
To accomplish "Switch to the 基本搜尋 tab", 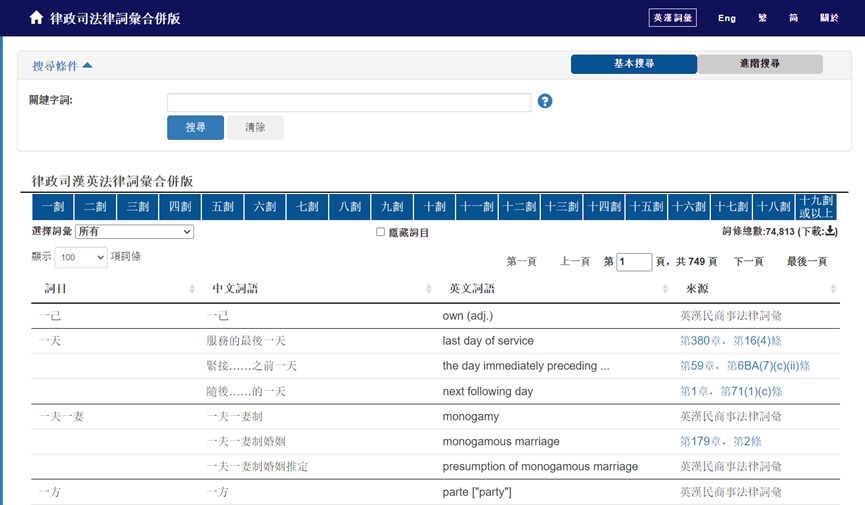I will (x=634, y=64).
